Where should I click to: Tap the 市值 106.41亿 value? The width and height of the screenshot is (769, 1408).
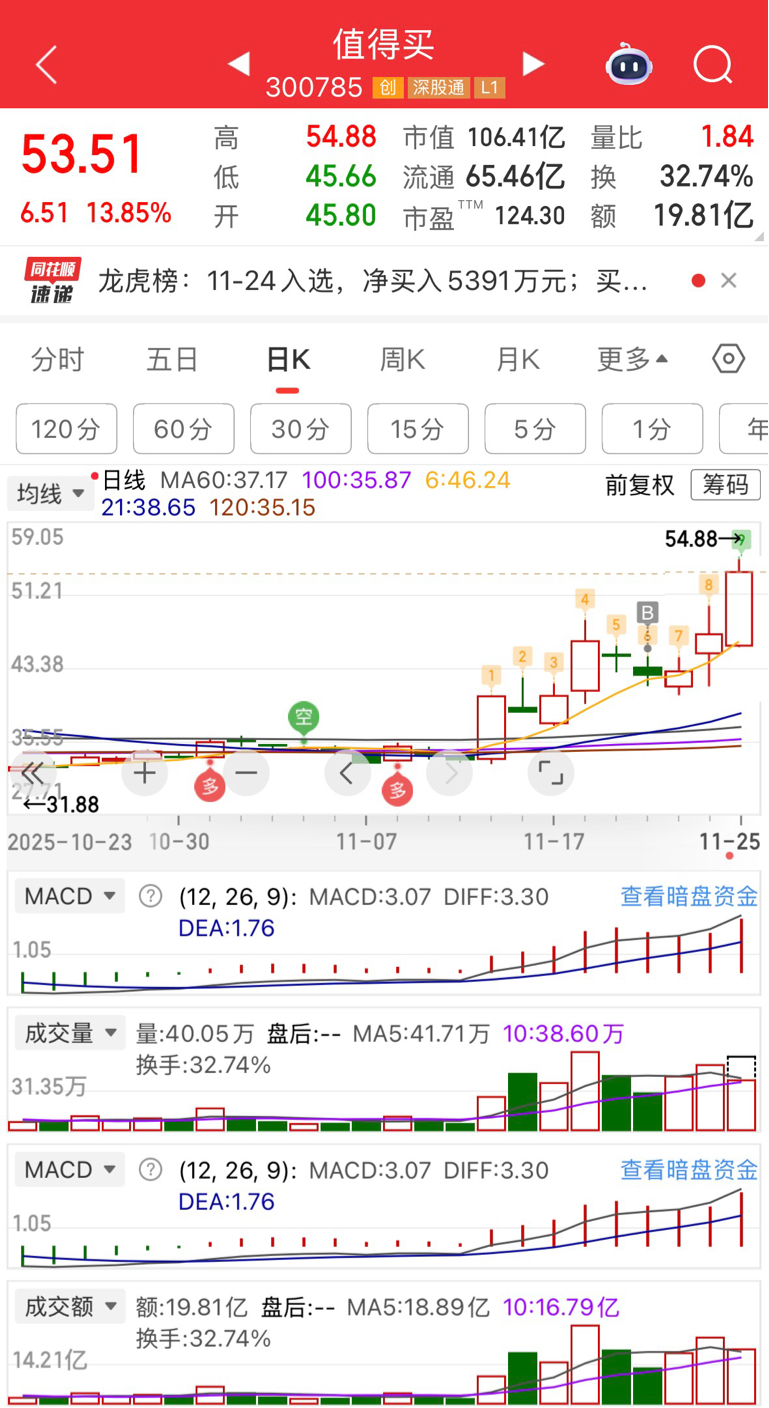pyautogui.click(x=516, y=136)
